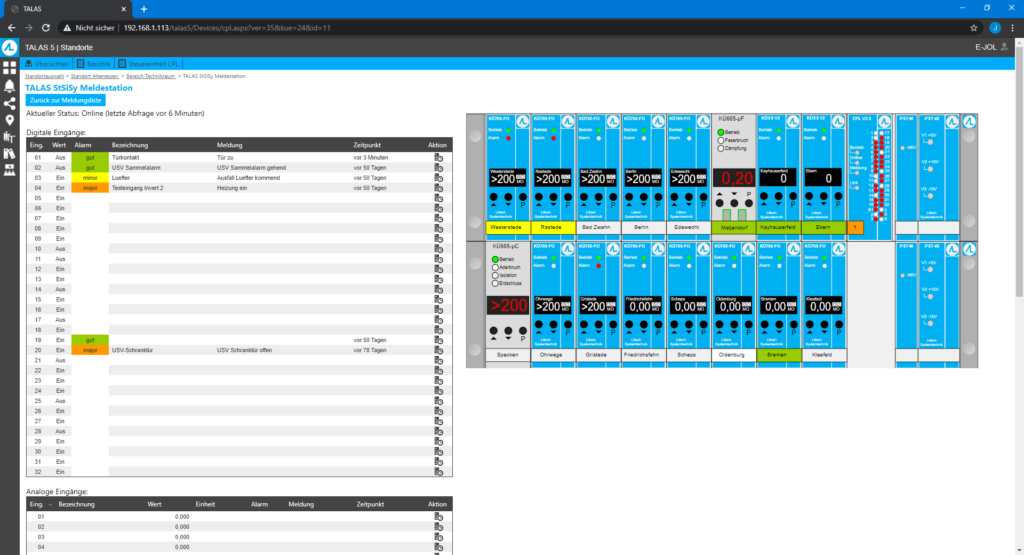
Task: Open action icon for analog input 01
Action: [438, 516]
